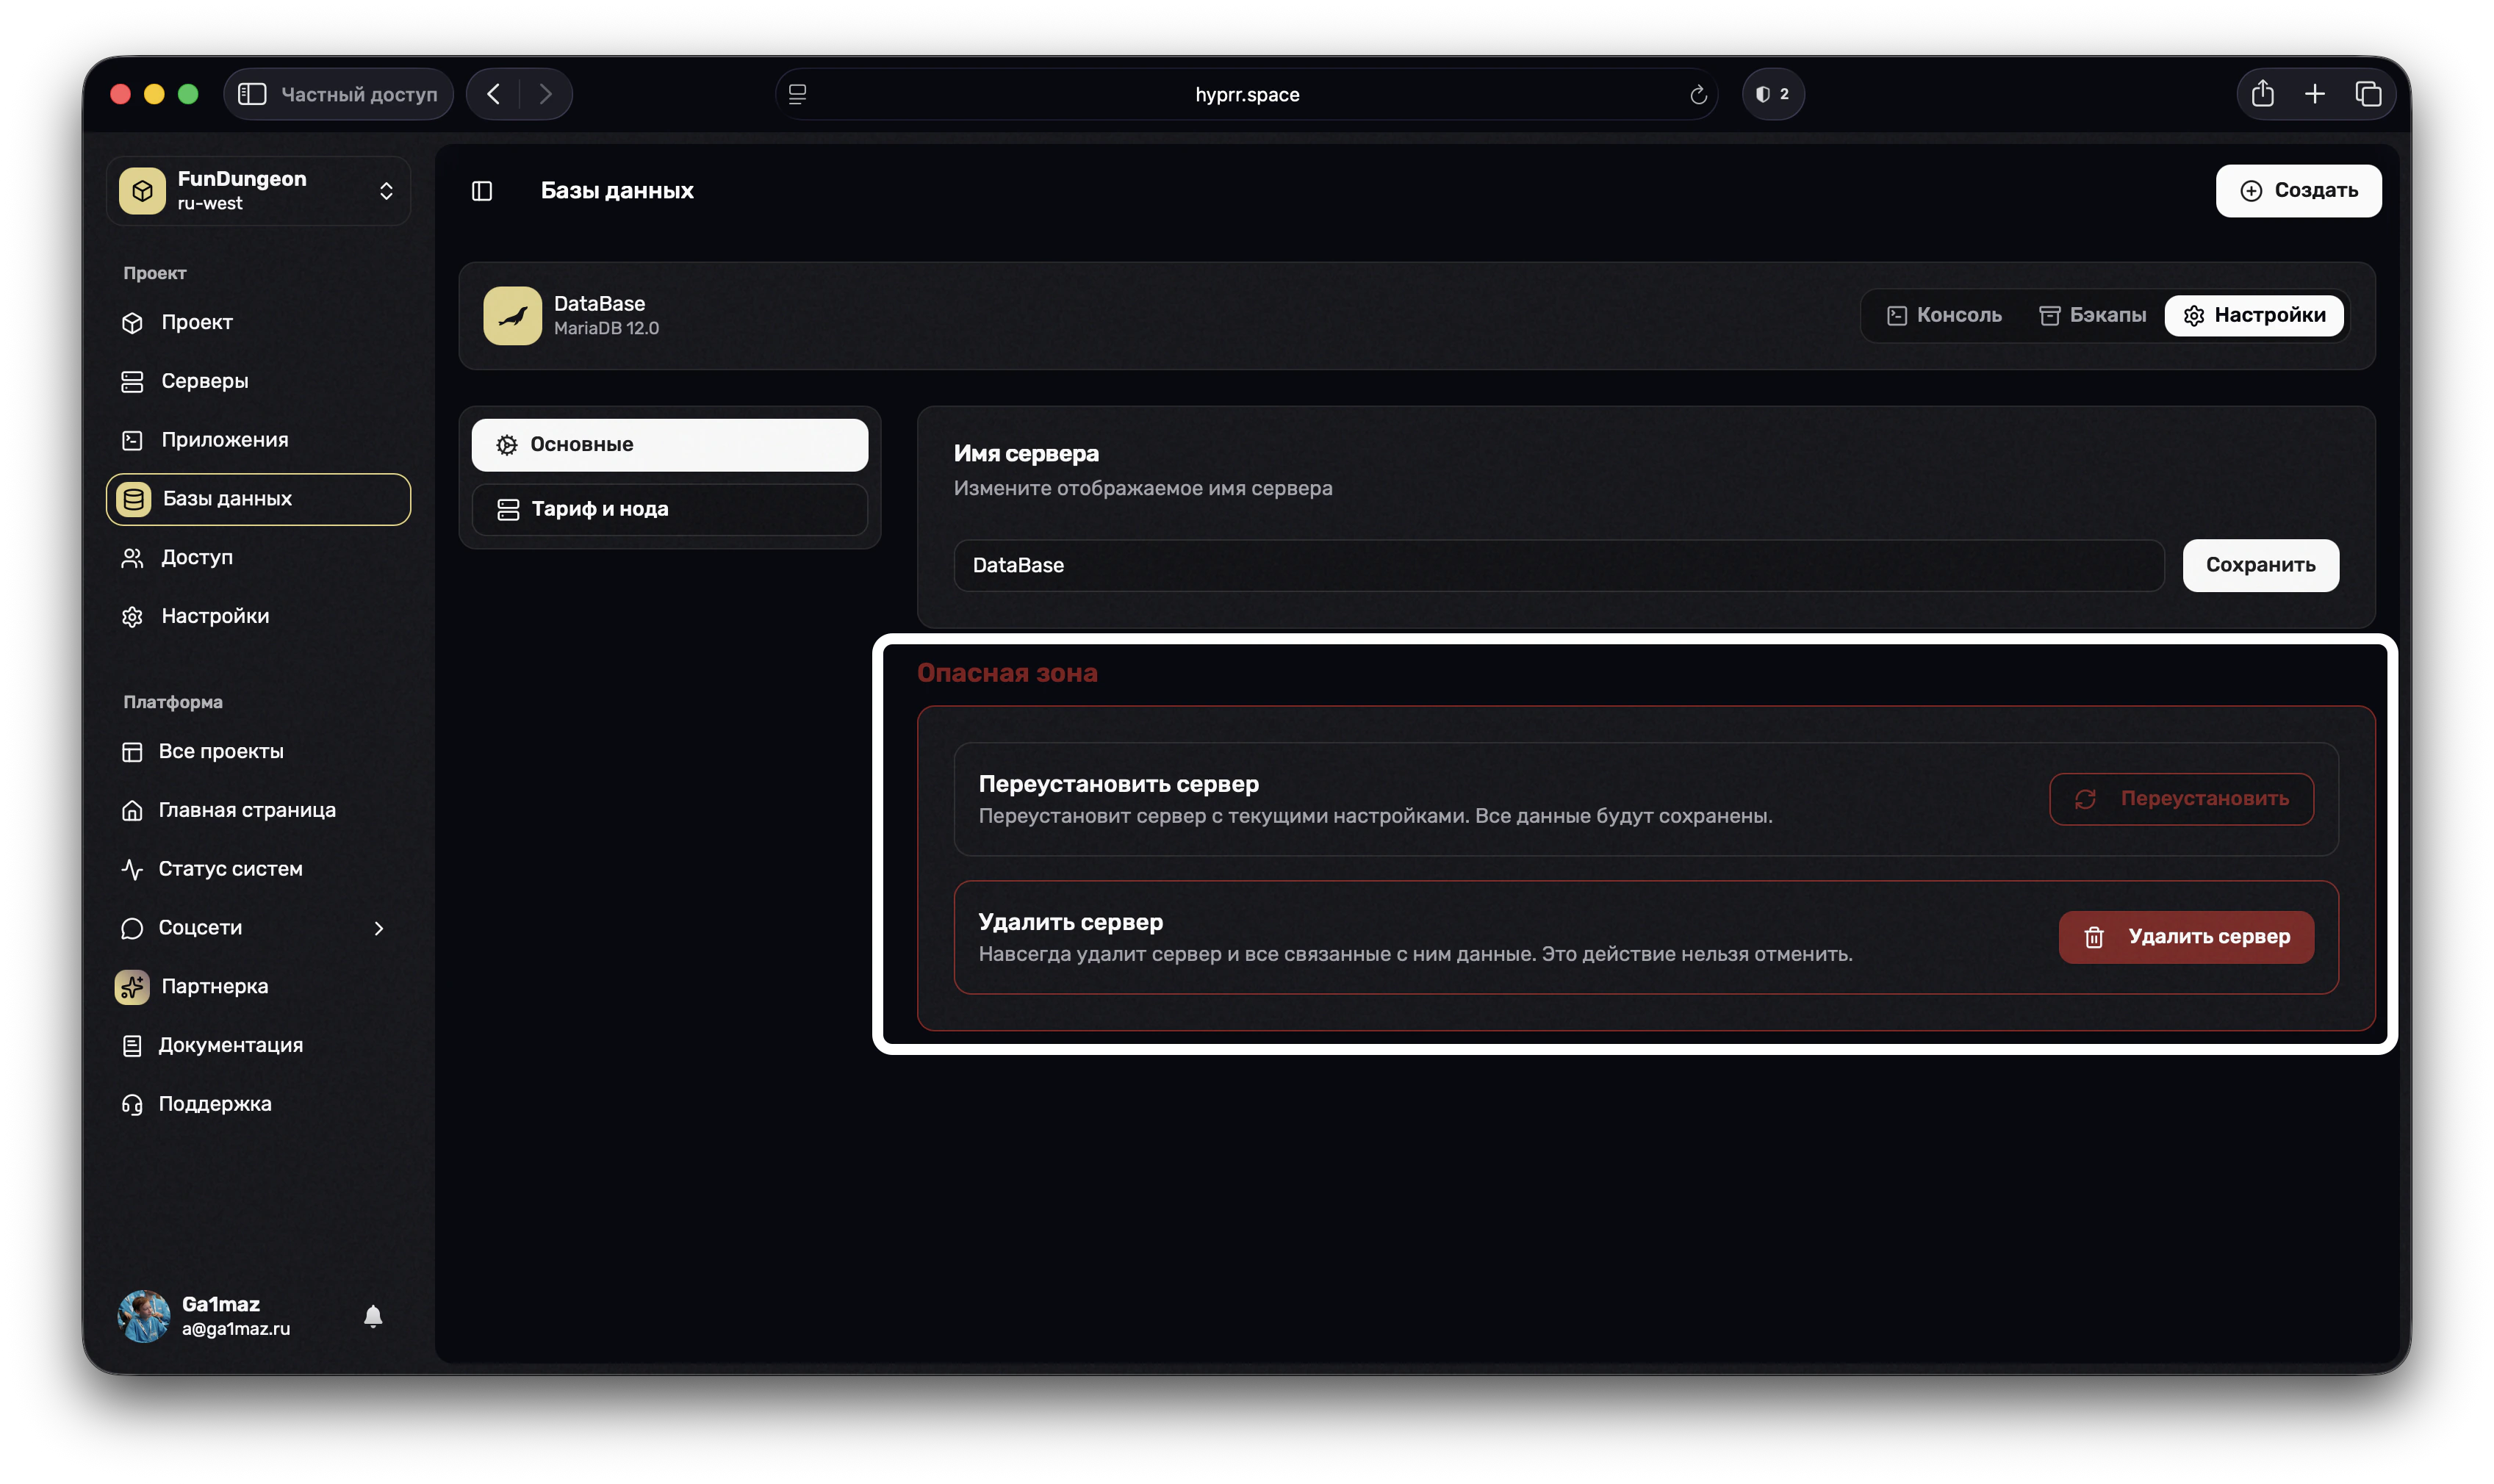Click the Ga1maz user avatar
This screenshot has height=1484, width=2494.
click(144, 1316)
